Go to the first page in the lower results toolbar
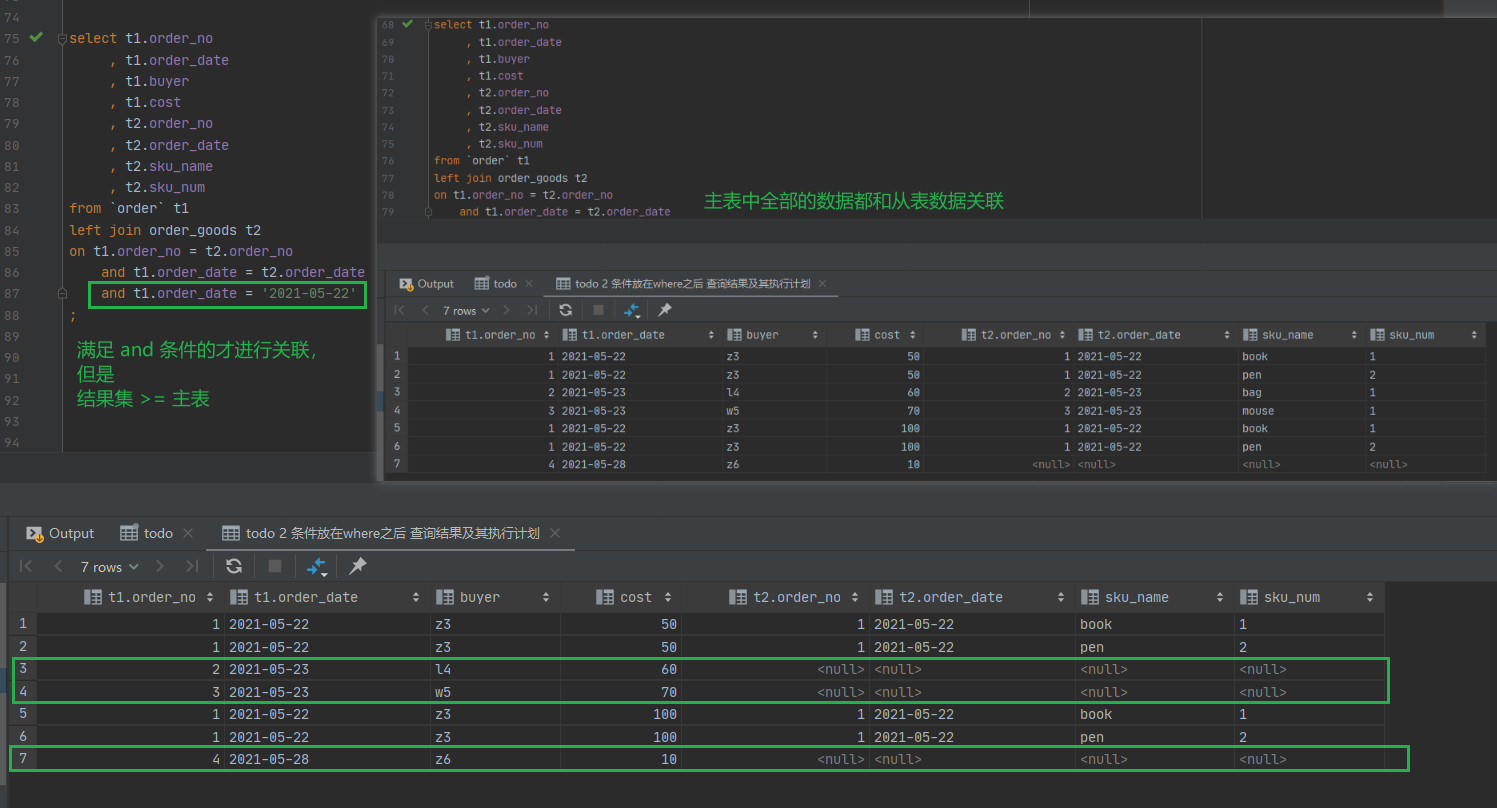The image size is (1497, 808). [27, 566]
